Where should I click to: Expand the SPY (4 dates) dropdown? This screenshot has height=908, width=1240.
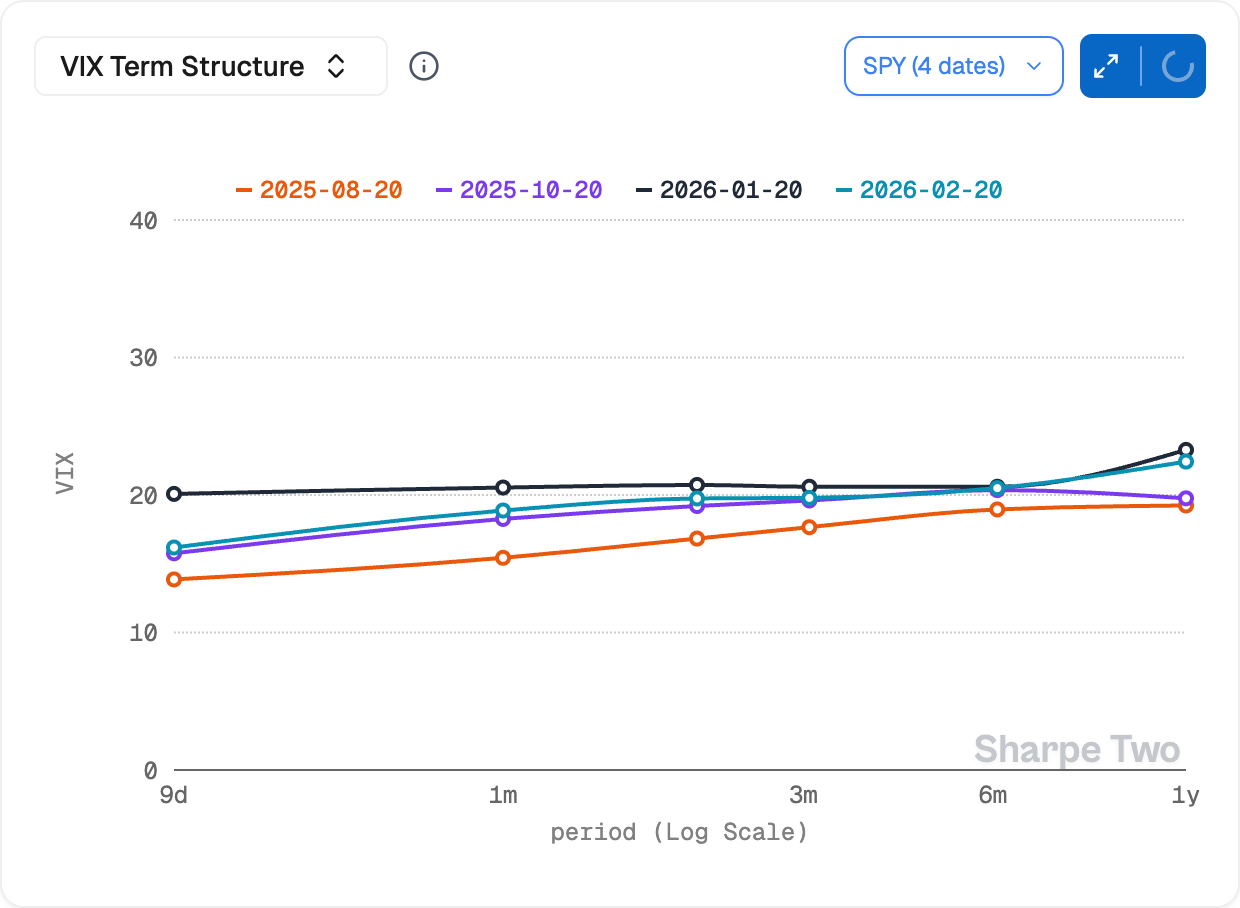coord(952,67)
